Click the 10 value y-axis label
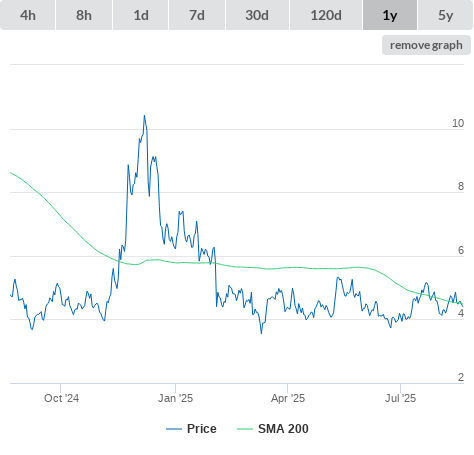This screenshot has height=455, width=474. (x=458, y=123)
